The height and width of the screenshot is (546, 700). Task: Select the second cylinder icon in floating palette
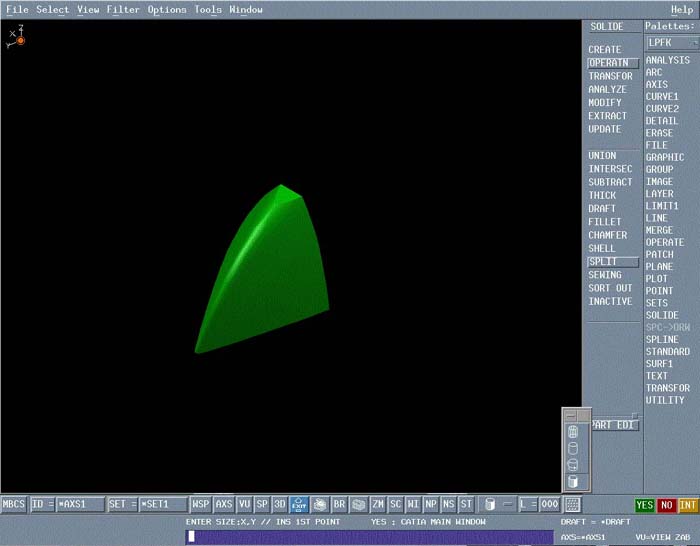(573, 449)
